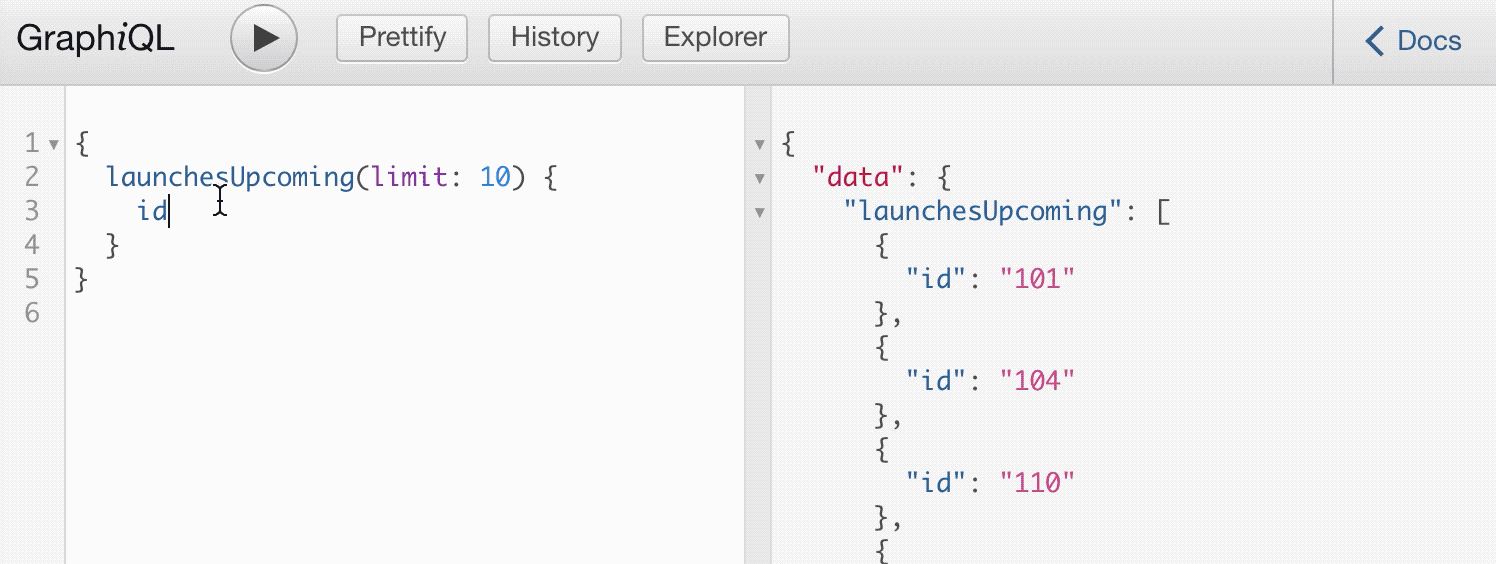Click the closing brace on line 5
Image resolution: width=1496 pixels, height=564 pixels.
click(x=82, y=279)
